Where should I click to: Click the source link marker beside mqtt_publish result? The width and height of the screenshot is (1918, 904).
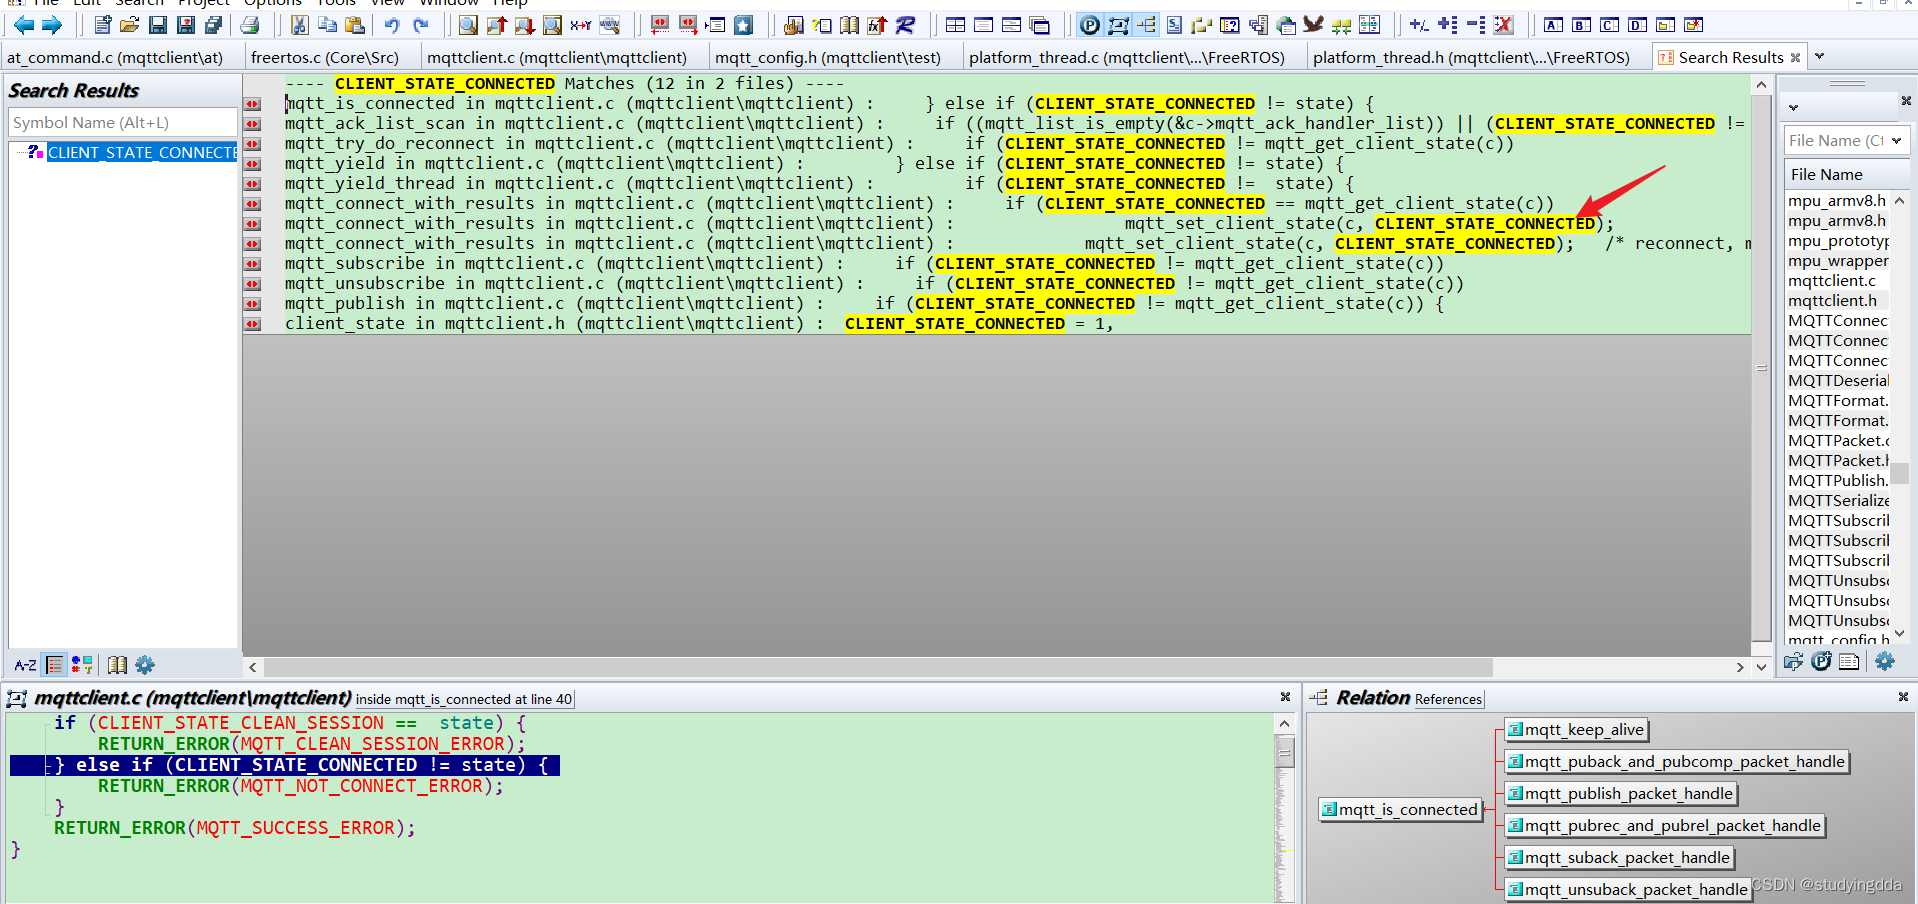coord(253,304)
